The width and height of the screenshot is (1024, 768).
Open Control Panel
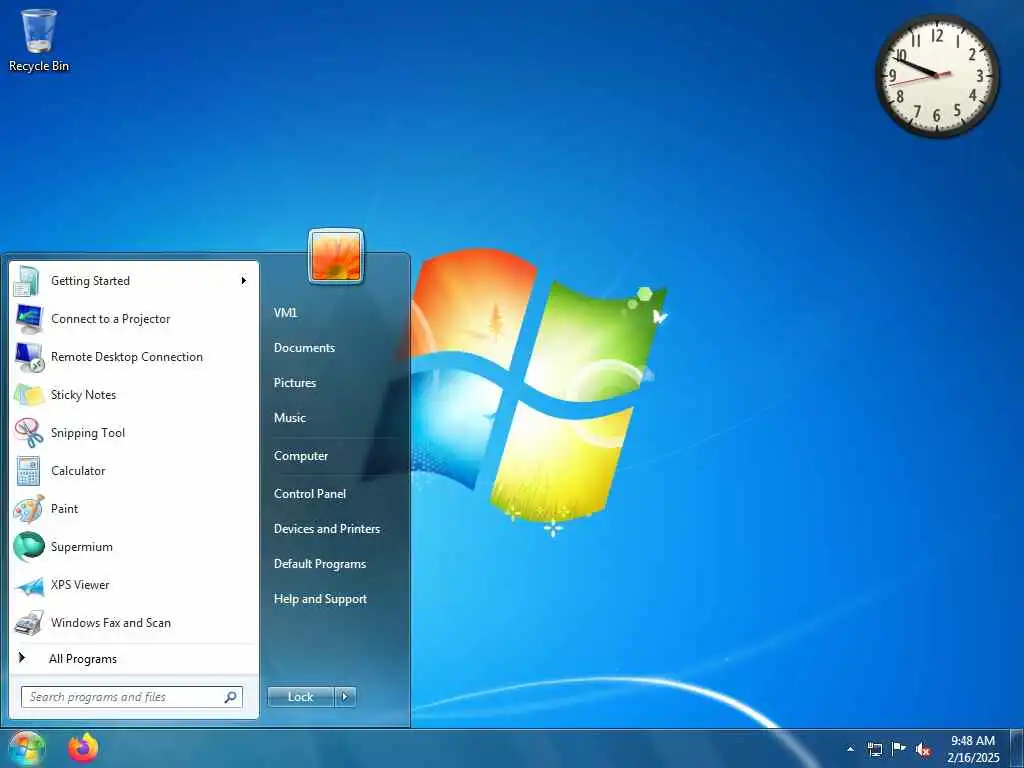(x=310, y=494)
